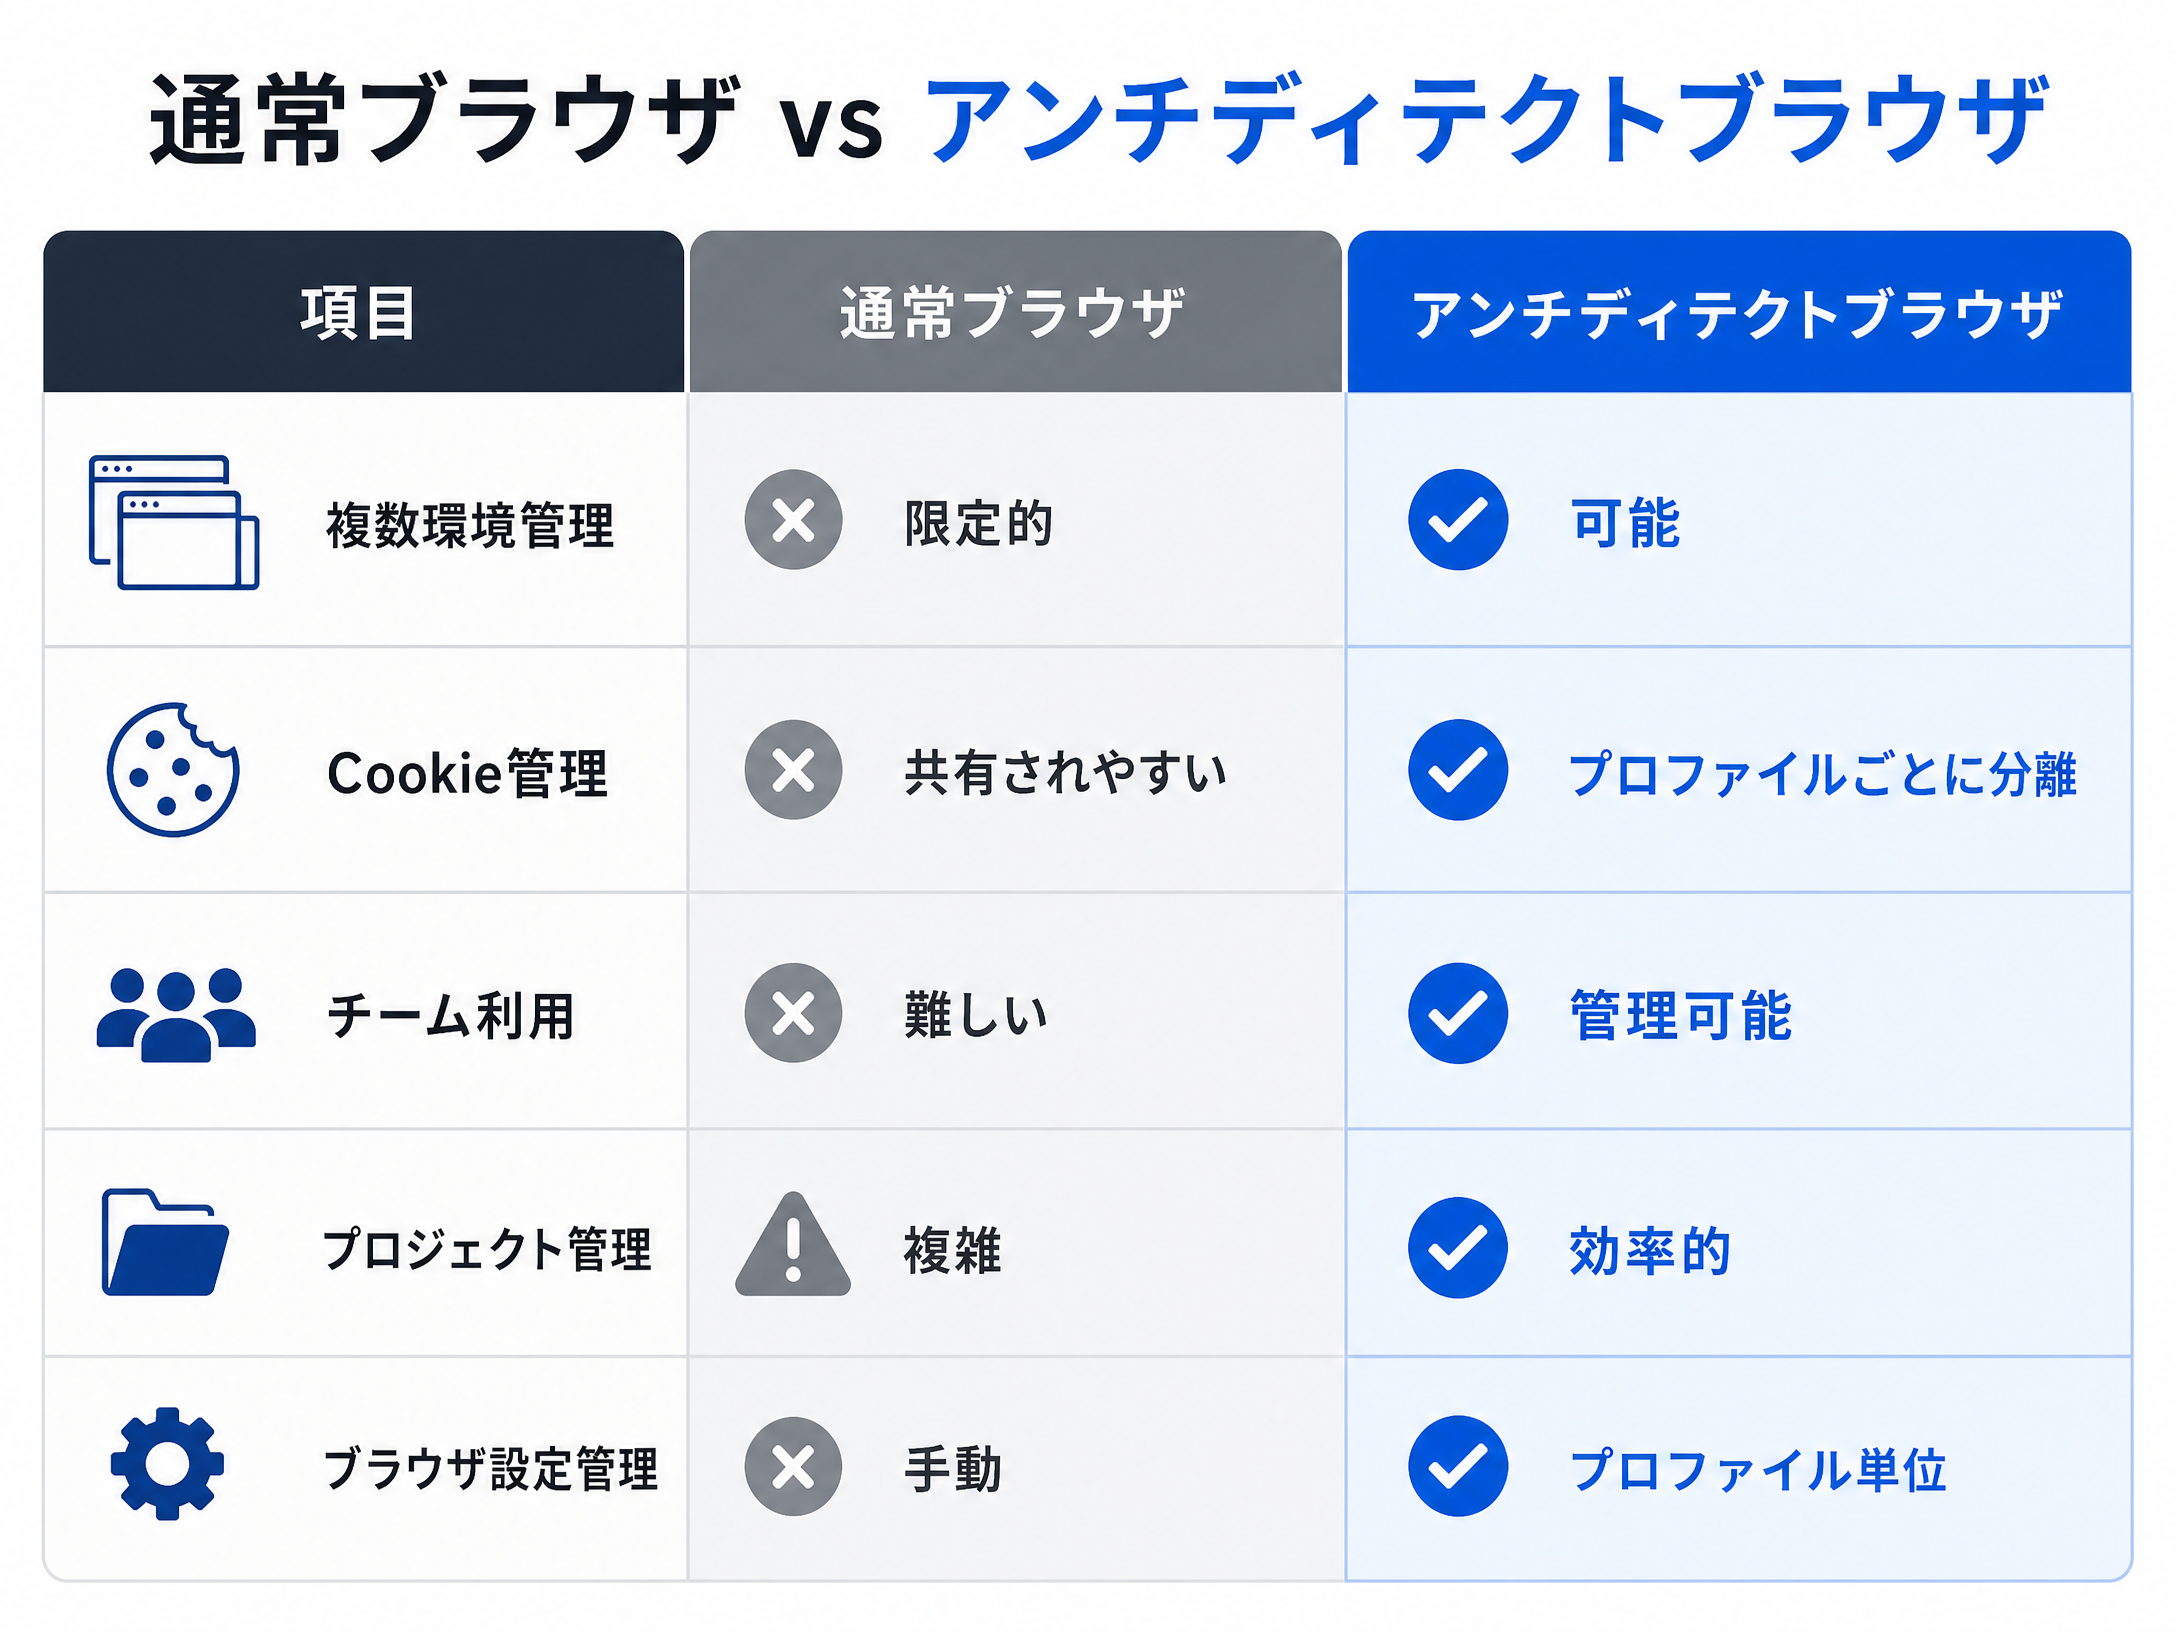Click the gray X icon beside 手動

point(793,1467)
